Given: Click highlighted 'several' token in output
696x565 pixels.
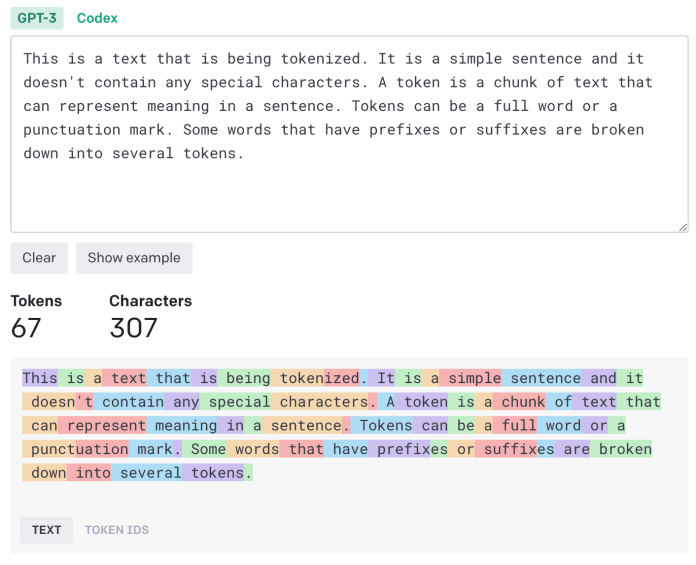Looking at the screenshot, I should 150,473.
